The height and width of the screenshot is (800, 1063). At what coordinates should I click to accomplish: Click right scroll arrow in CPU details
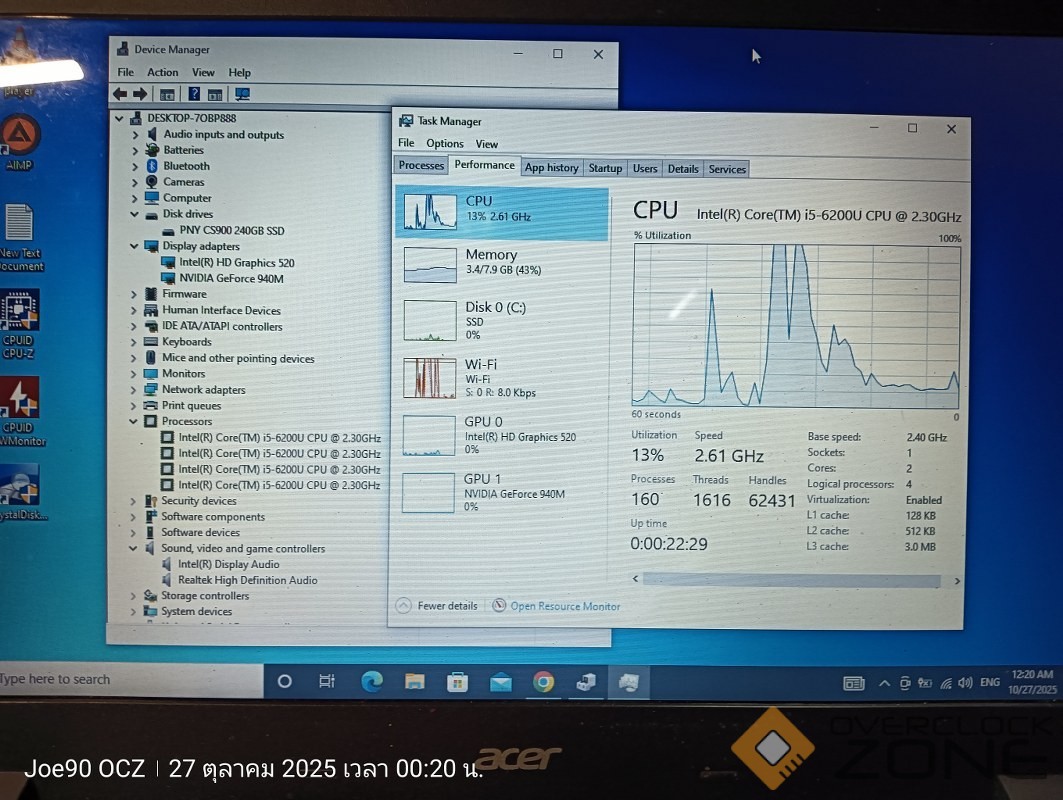pos(957,581)
